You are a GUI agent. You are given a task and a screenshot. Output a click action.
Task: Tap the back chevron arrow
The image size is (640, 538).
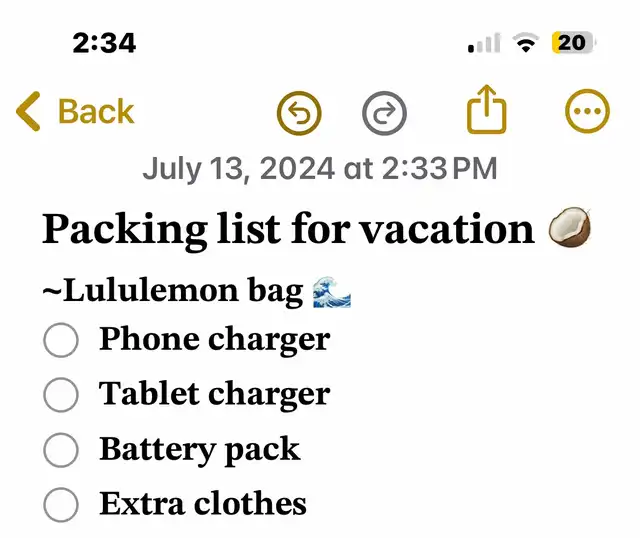28,111
